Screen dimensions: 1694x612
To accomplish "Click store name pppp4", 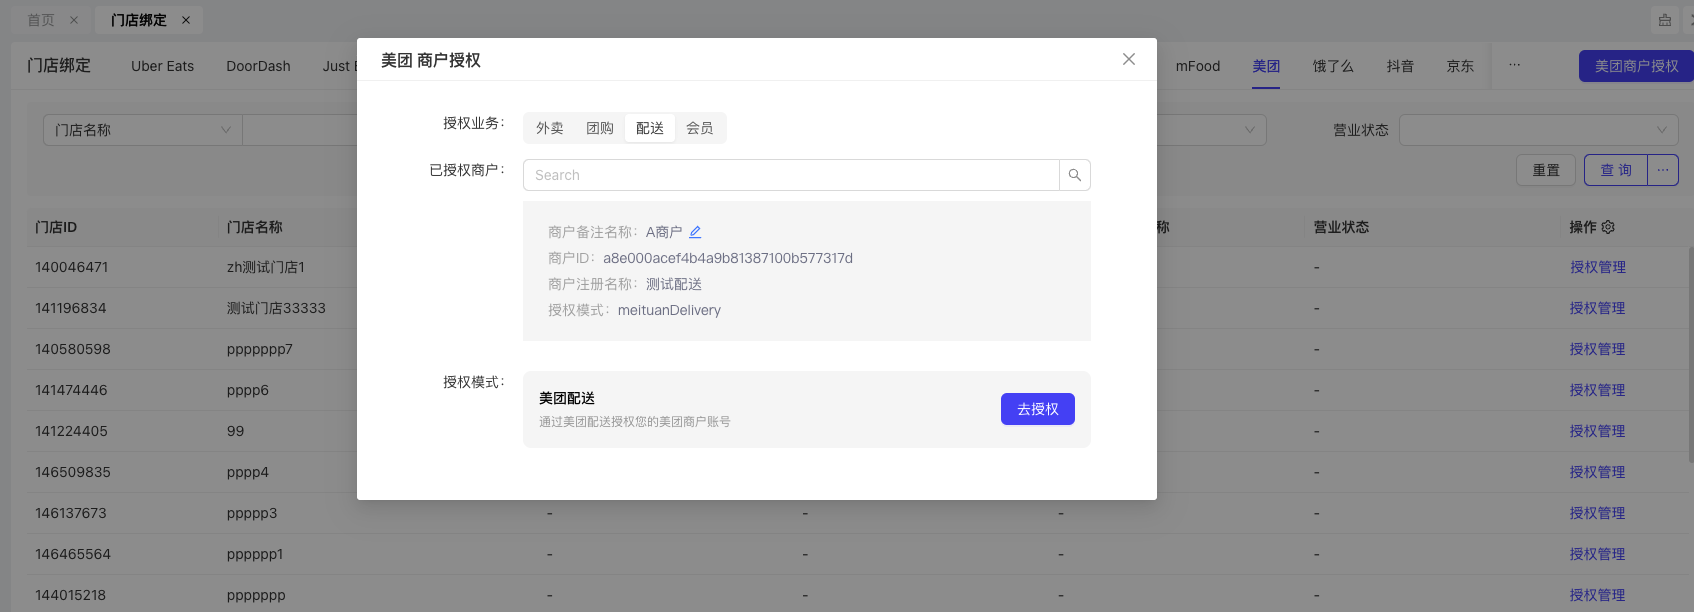I will (x=248, y=472).
